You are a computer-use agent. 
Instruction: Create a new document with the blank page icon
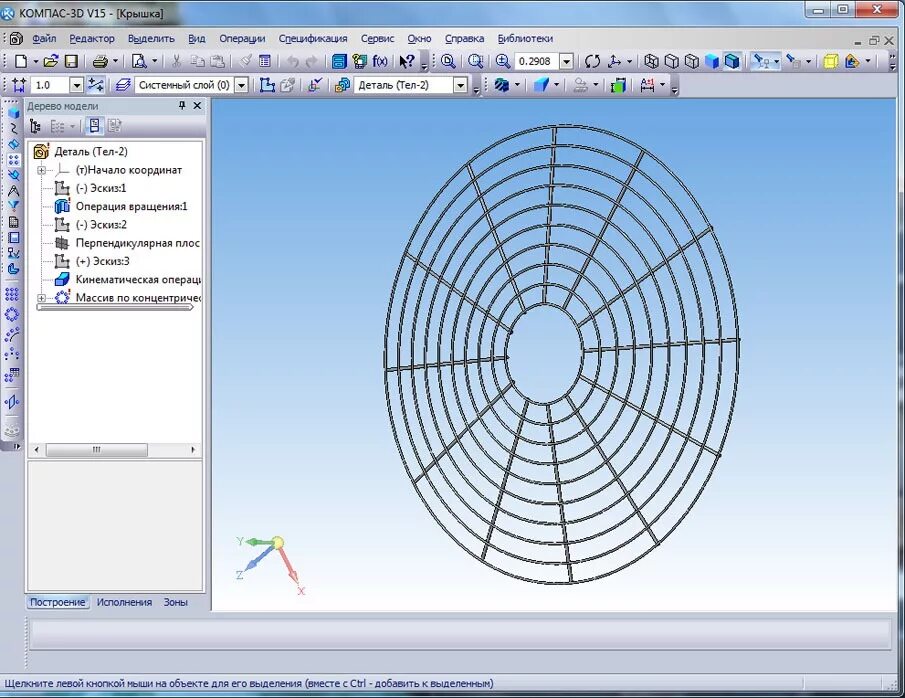21,61
